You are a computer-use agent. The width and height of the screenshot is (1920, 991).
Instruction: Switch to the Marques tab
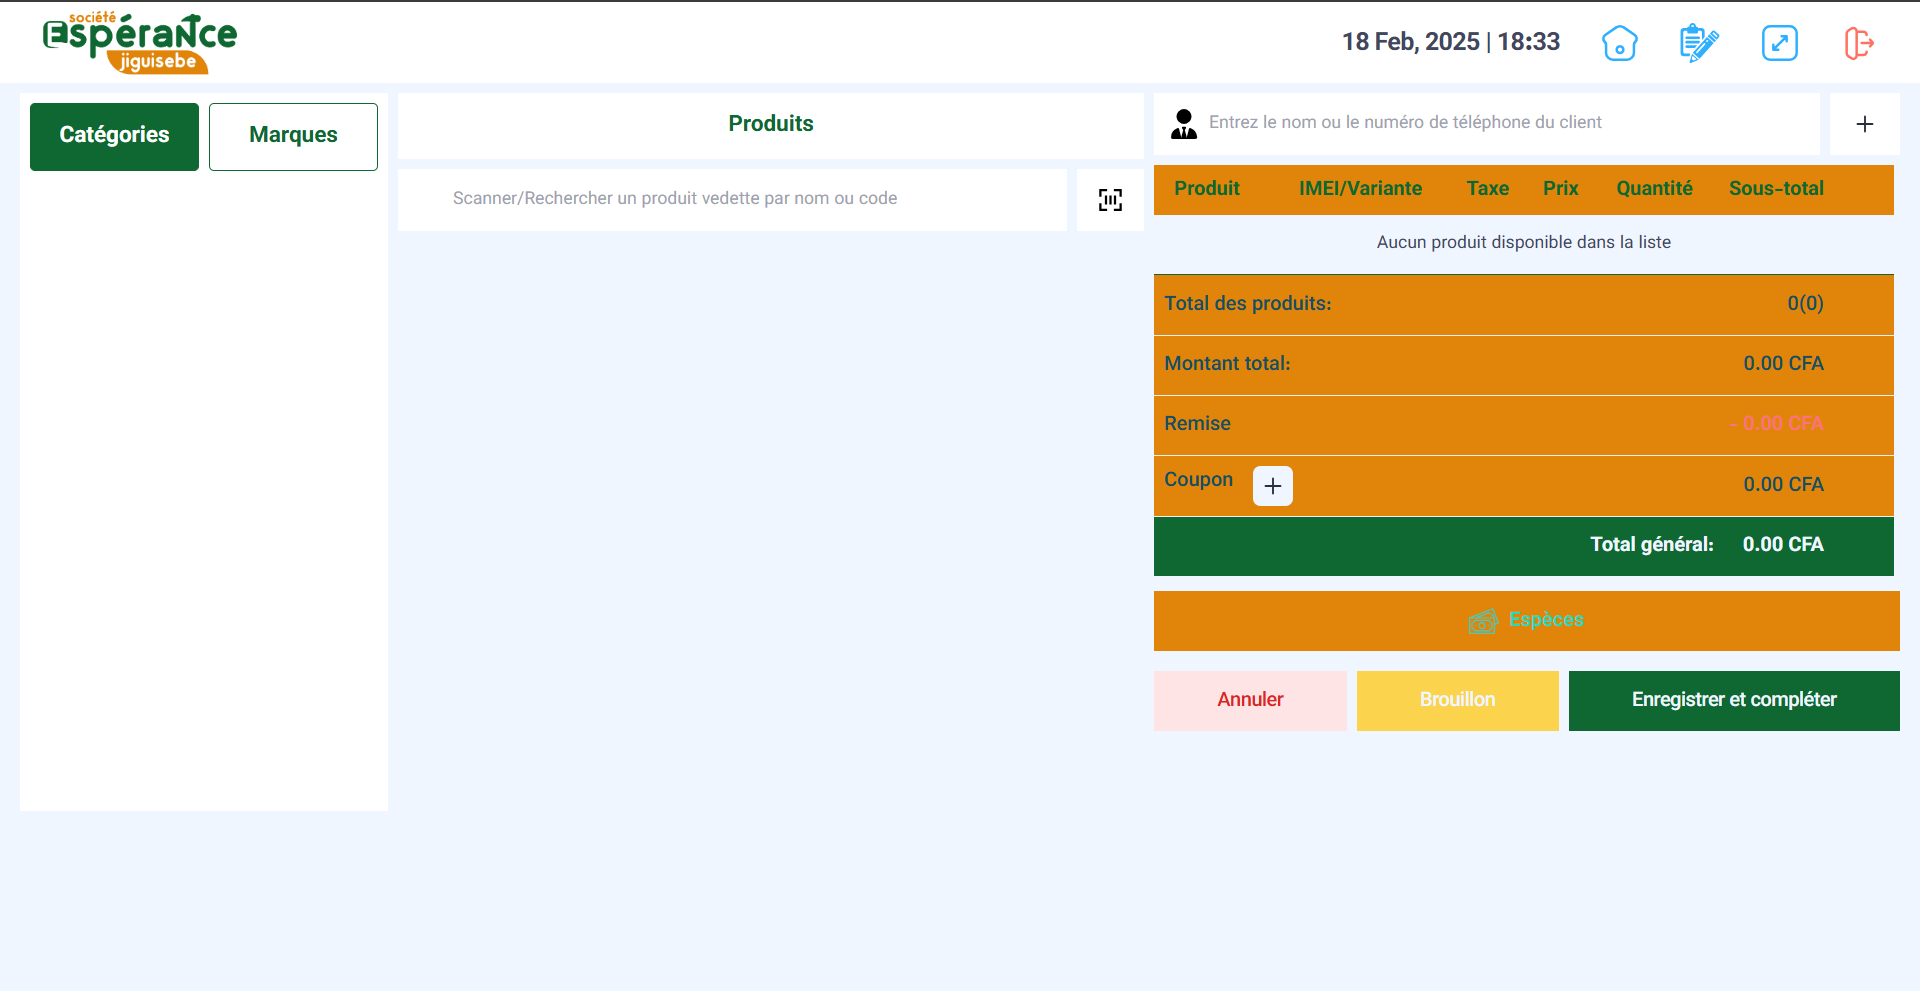click(293, 136)
